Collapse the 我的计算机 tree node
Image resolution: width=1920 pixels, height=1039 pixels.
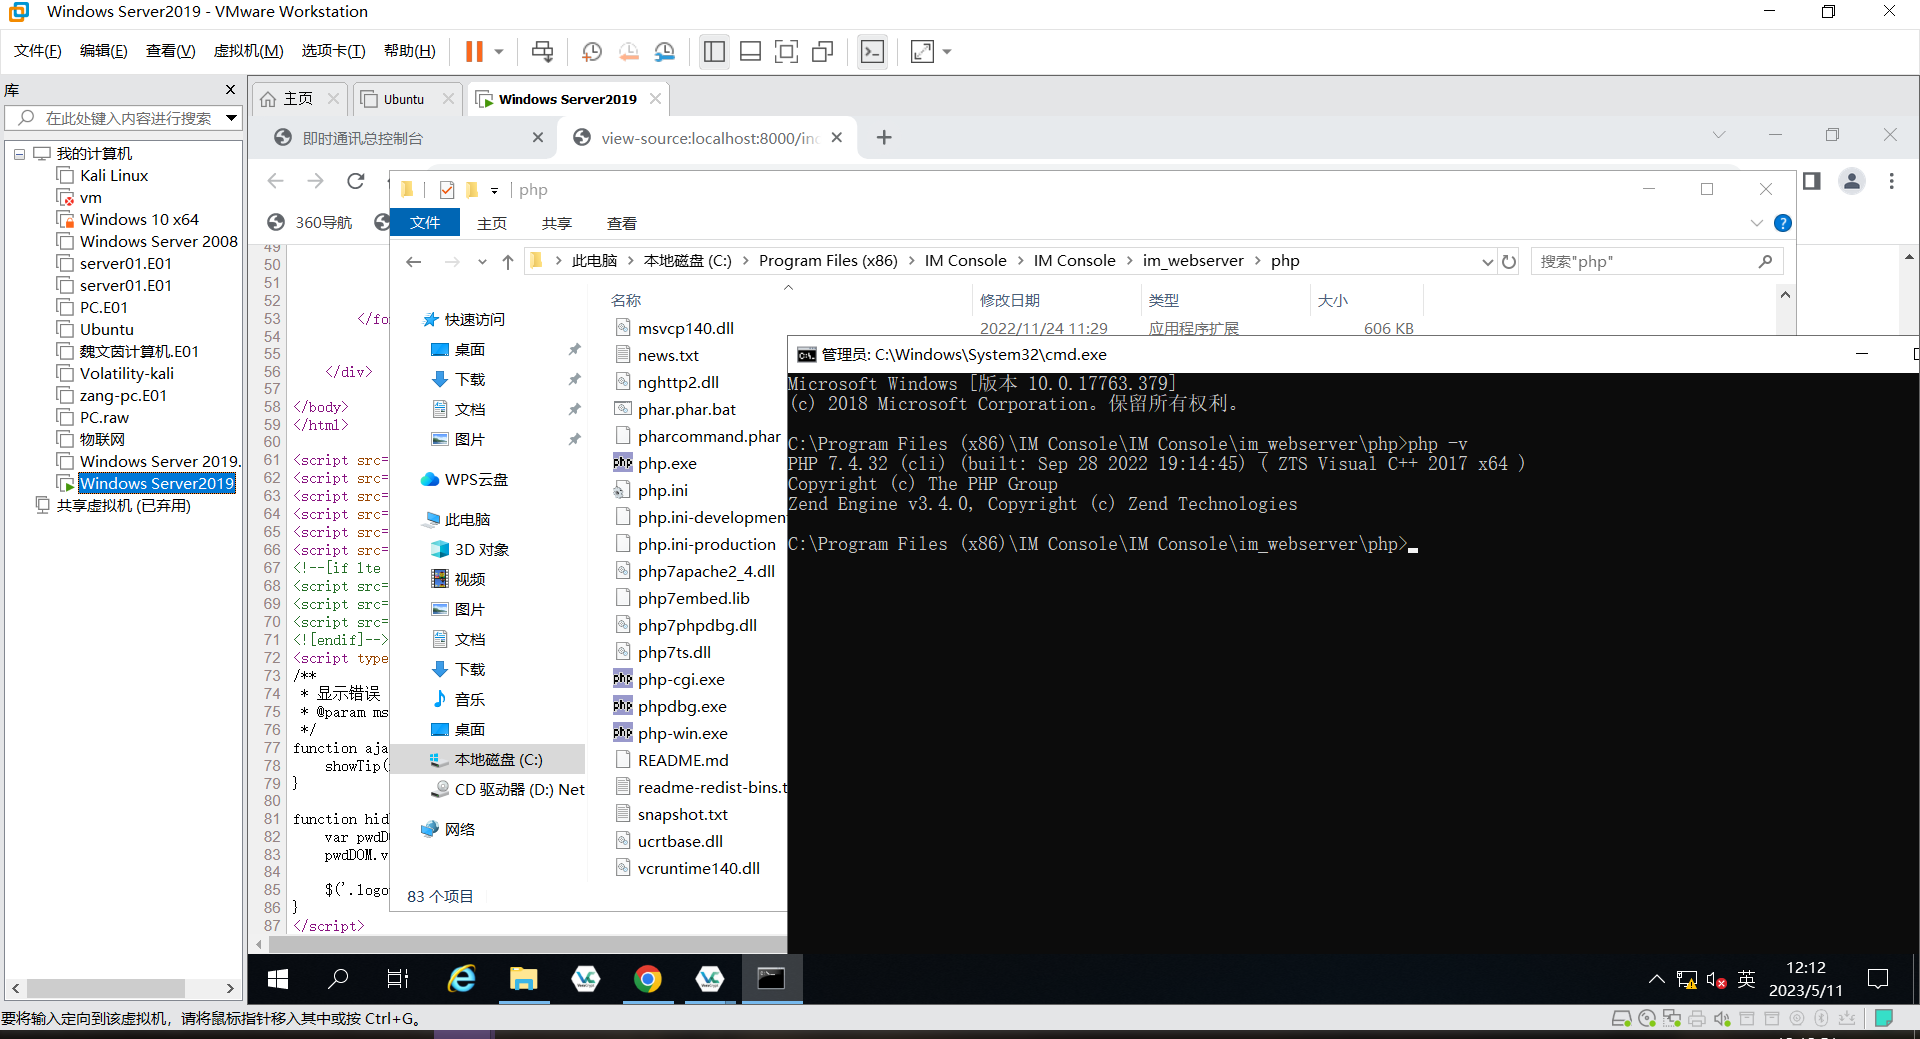(19, 154)
